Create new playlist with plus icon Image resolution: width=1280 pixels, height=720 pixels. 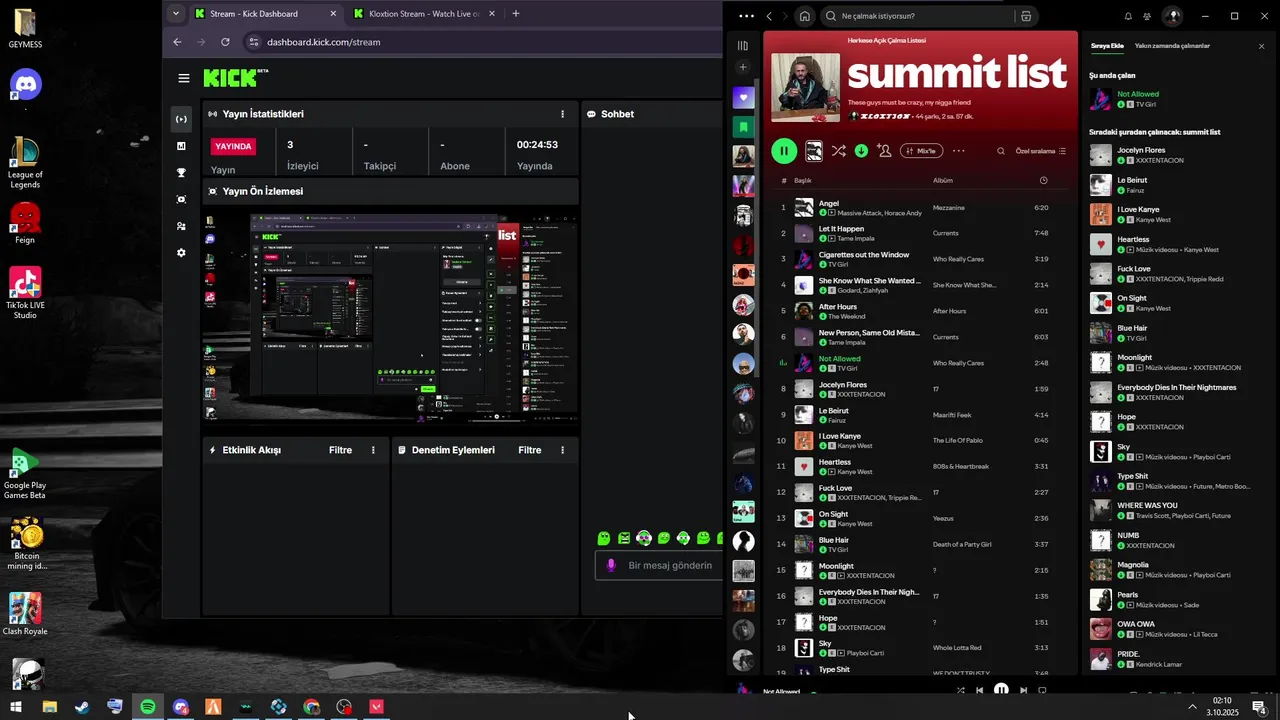pyautogui.click(x=742, y=67)
